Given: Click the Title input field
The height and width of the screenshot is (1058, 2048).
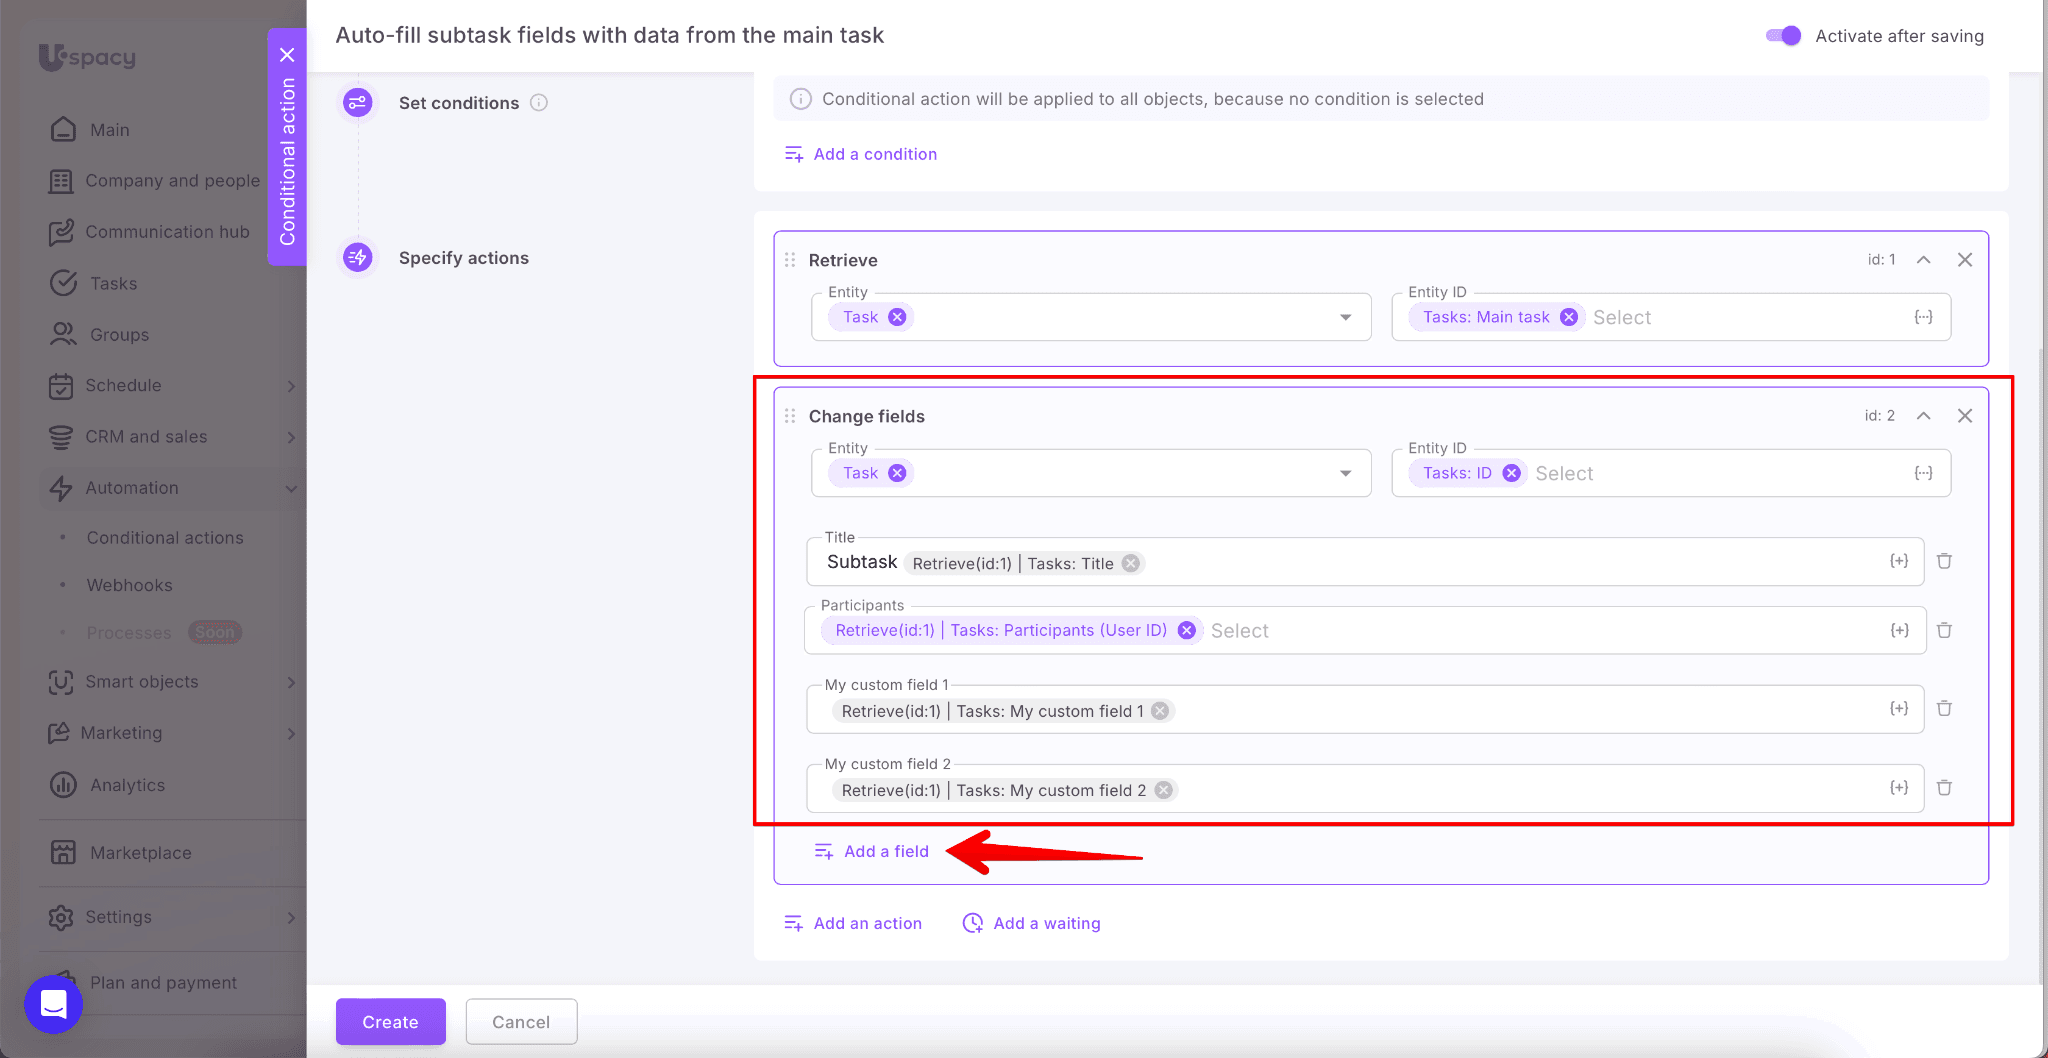Looking at the screenshot, I should click(1500, 563).
